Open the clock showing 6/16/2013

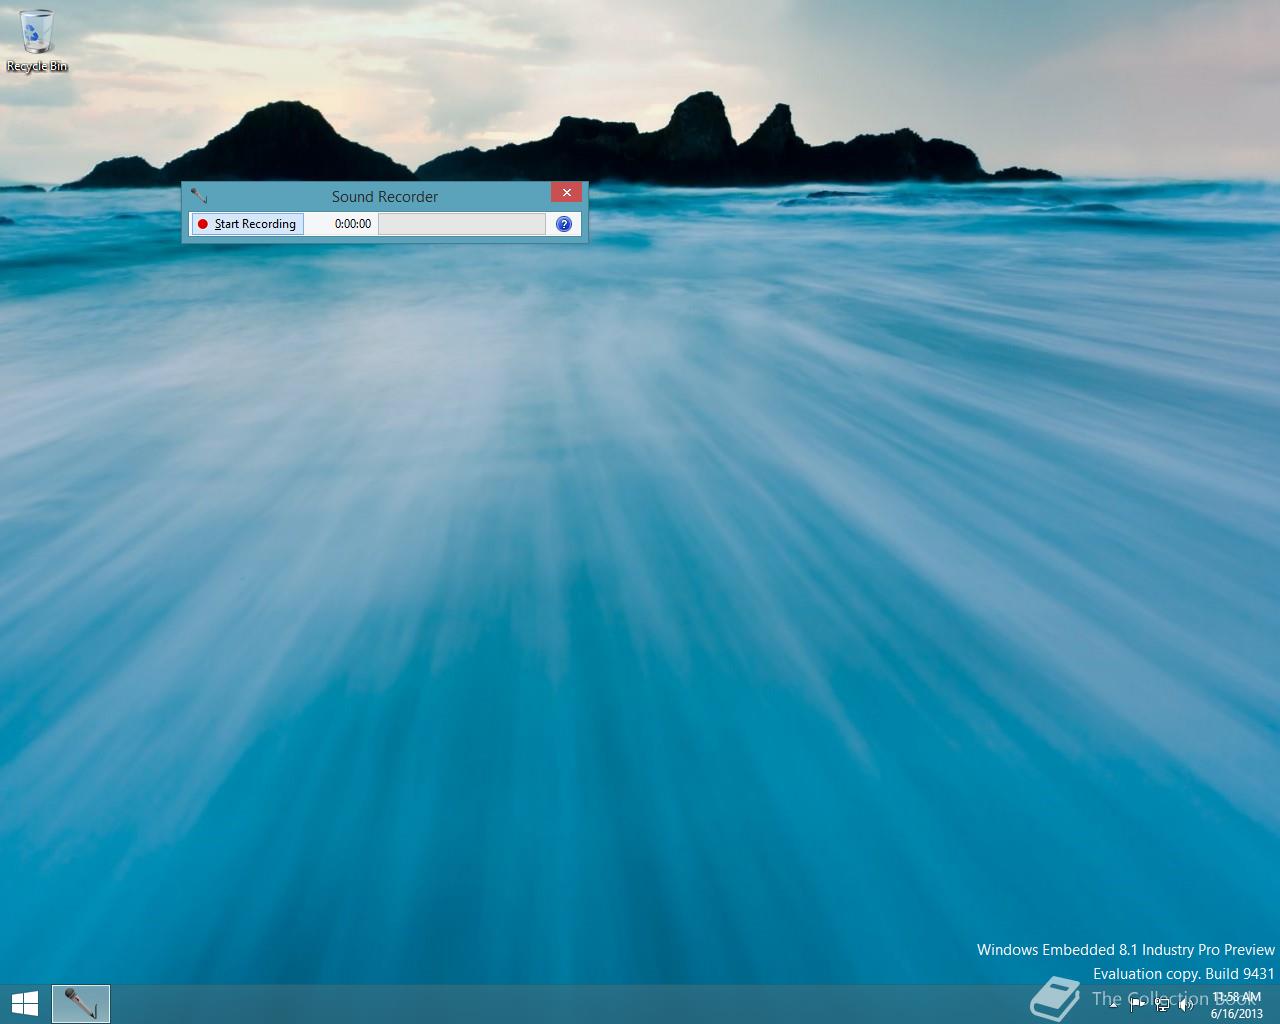click(1237, 1005)
